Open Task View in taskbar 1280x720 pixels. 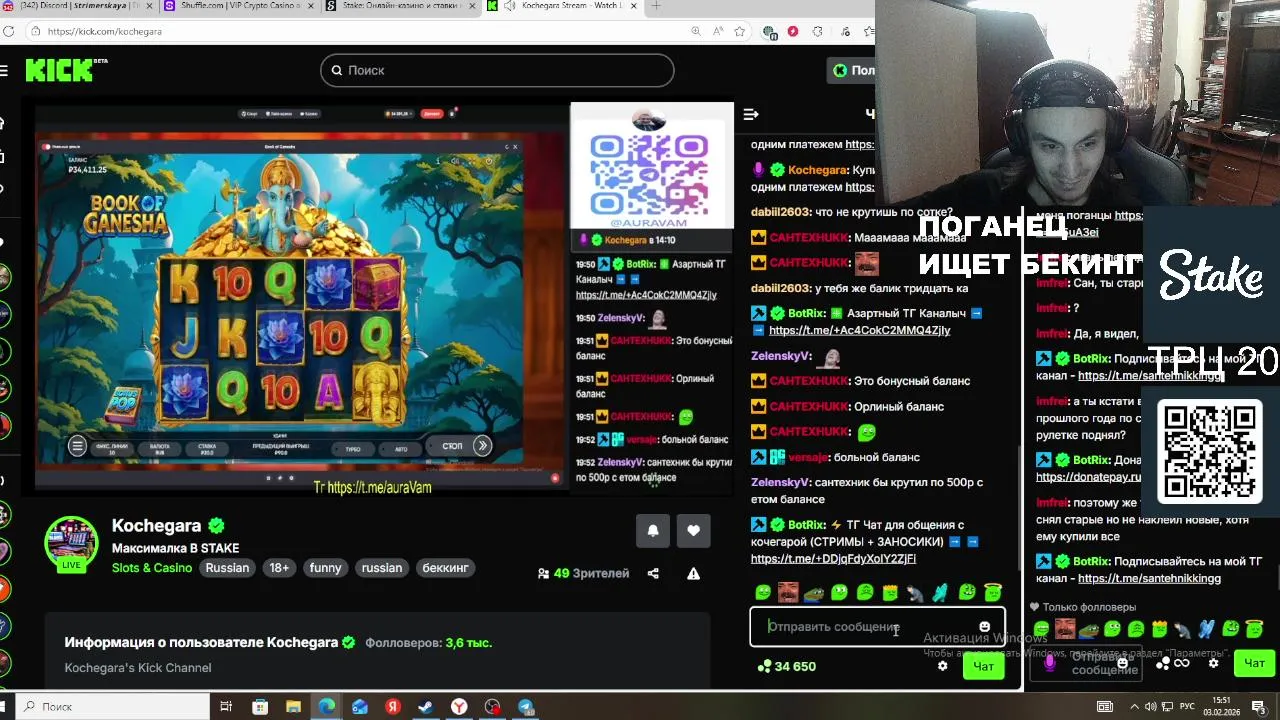click(x=227, y=707)
